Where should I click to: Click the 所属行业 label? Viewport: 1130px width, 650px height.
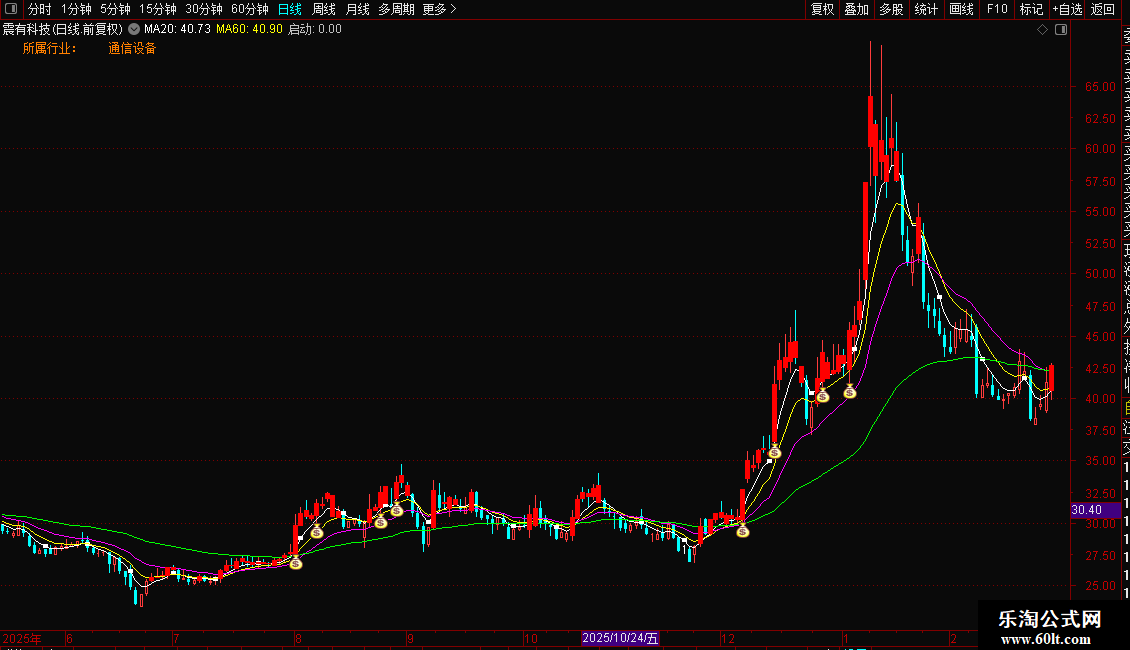pyautogui.click(x=49, y=48)
